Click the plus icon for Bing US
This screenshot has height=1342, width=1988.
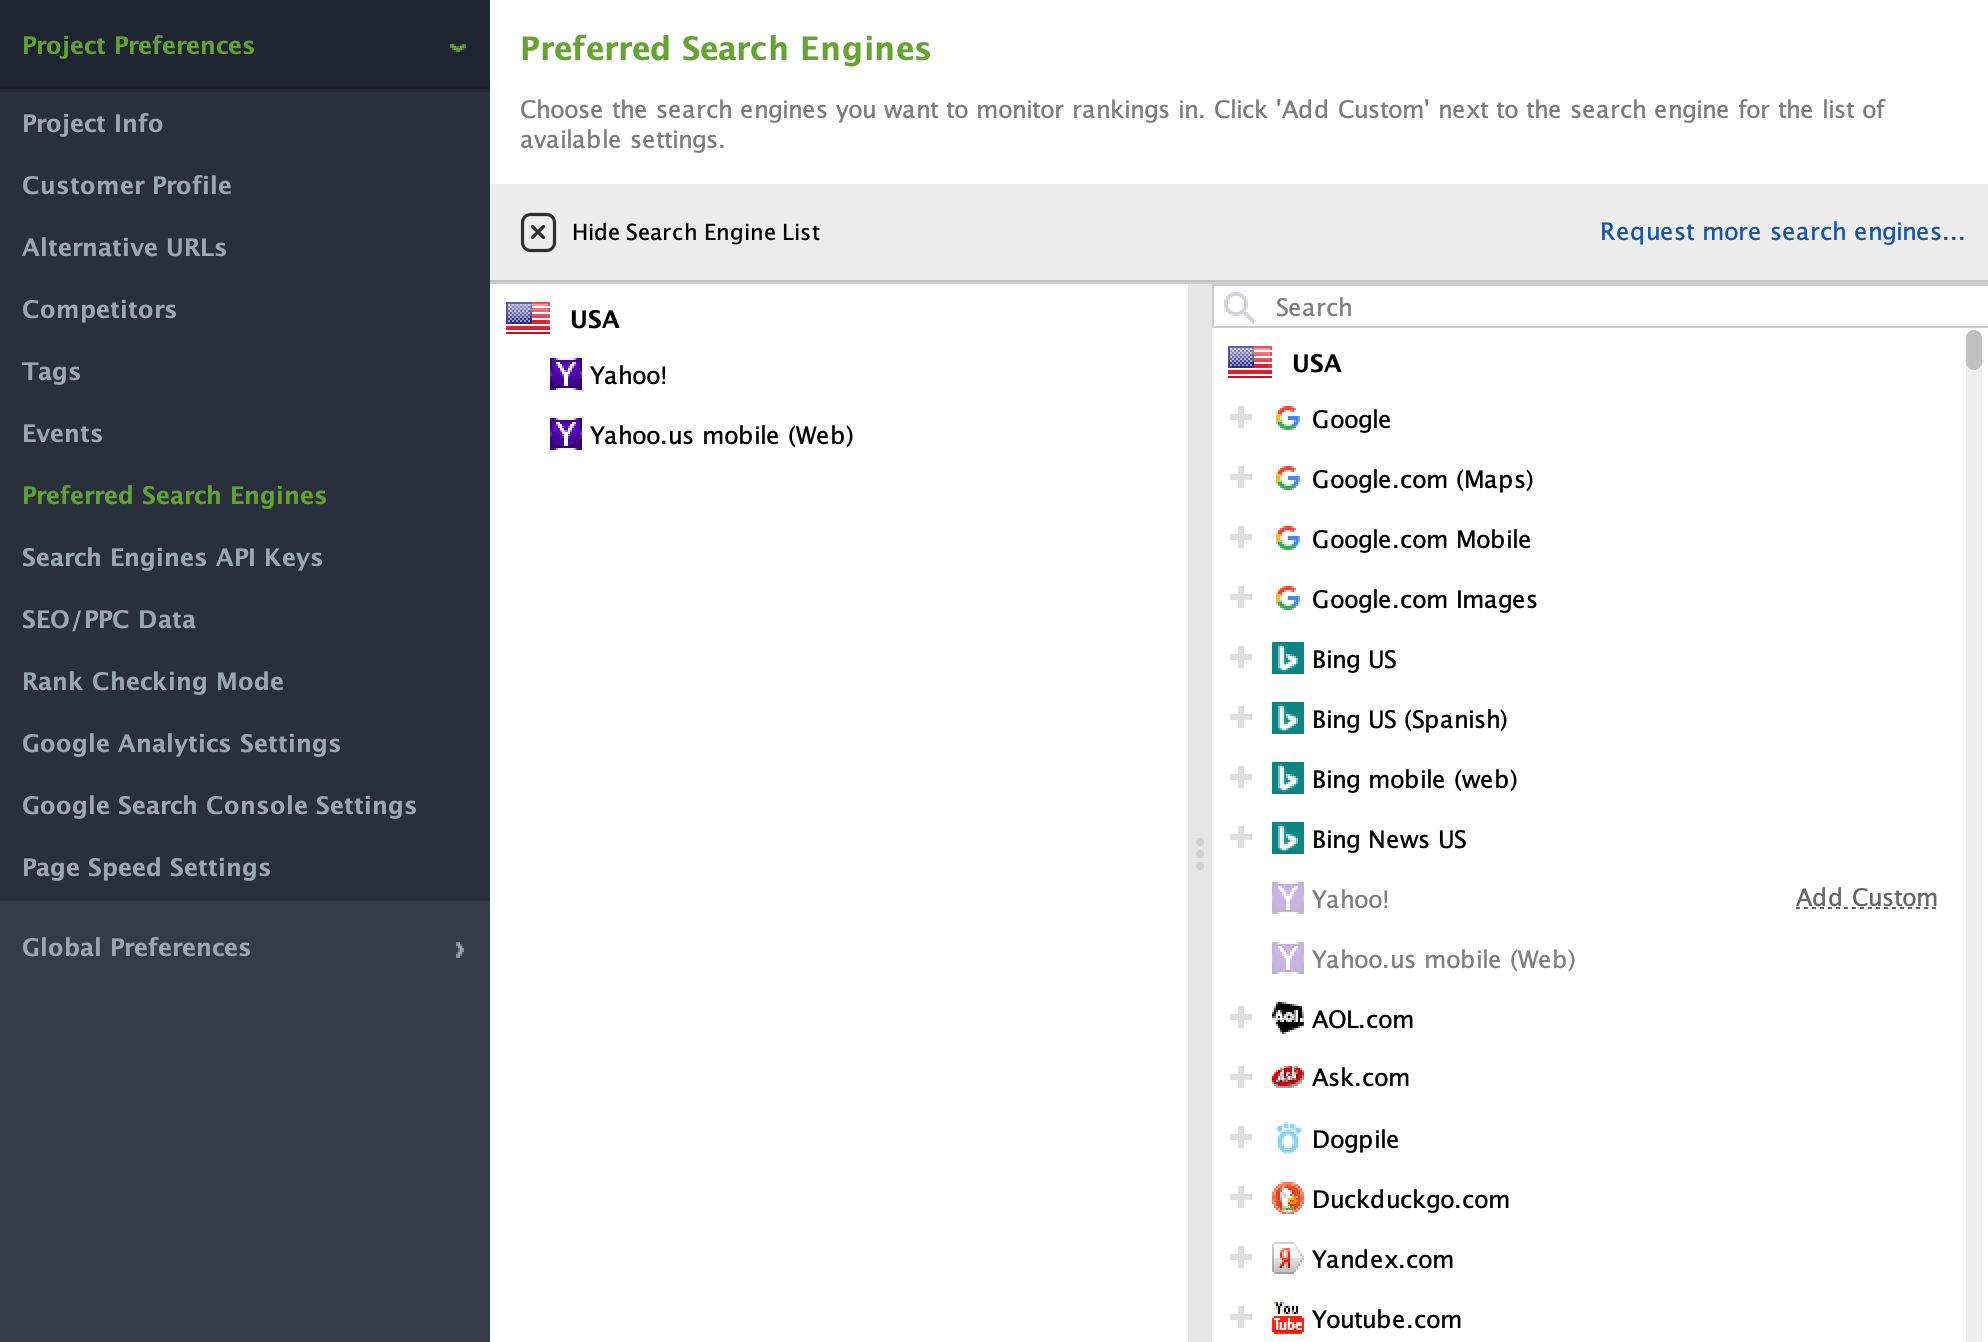pyautogui.click(x=1241, y=658)
